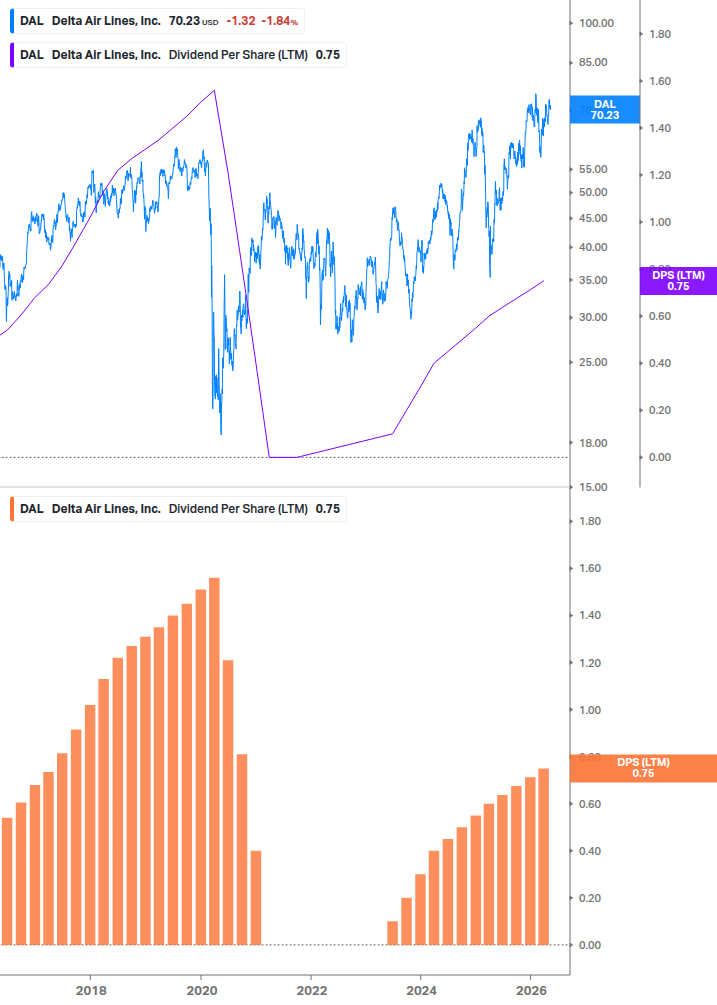Screen dimensions: 717x1005
Task: Click the -1.84% percent change value
Action: tap(279, 21)
